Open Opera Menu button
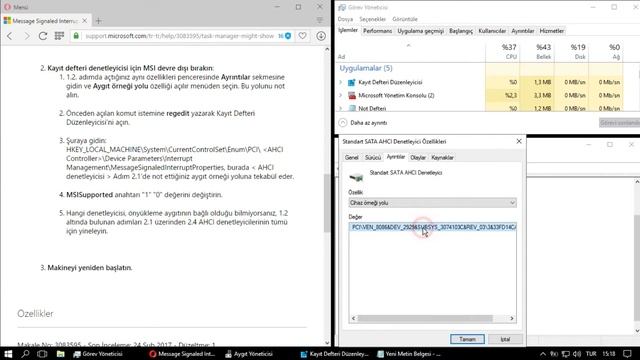 (x=16, y=7)
